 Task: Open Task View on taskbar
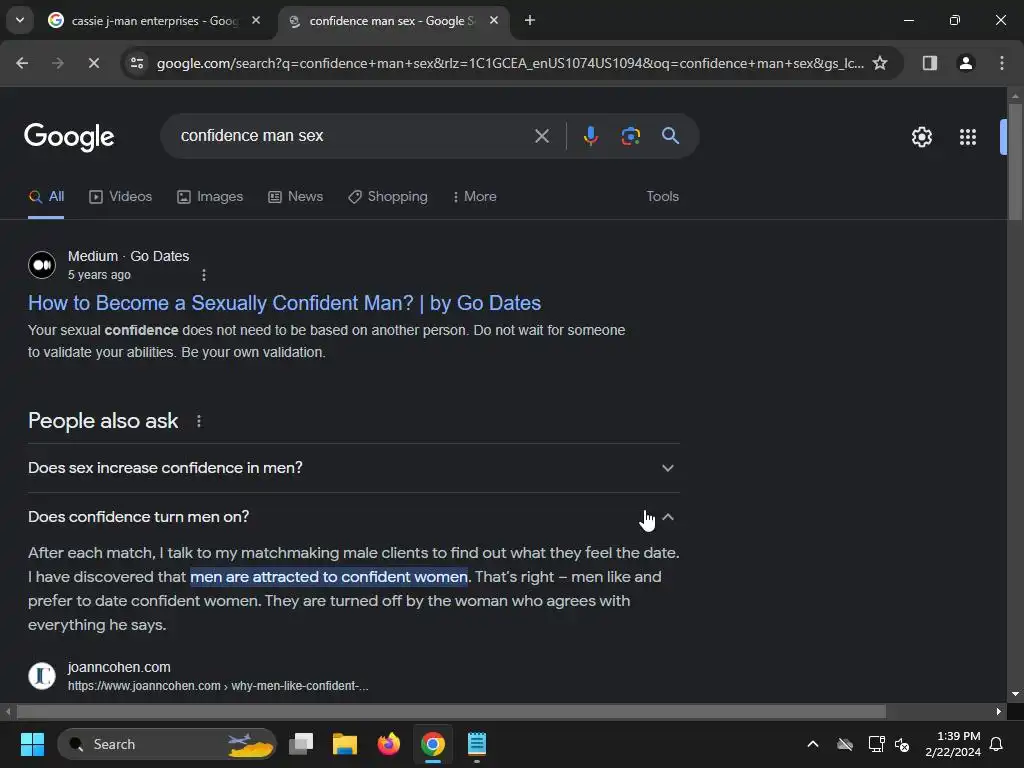click(x=302, y=744)
